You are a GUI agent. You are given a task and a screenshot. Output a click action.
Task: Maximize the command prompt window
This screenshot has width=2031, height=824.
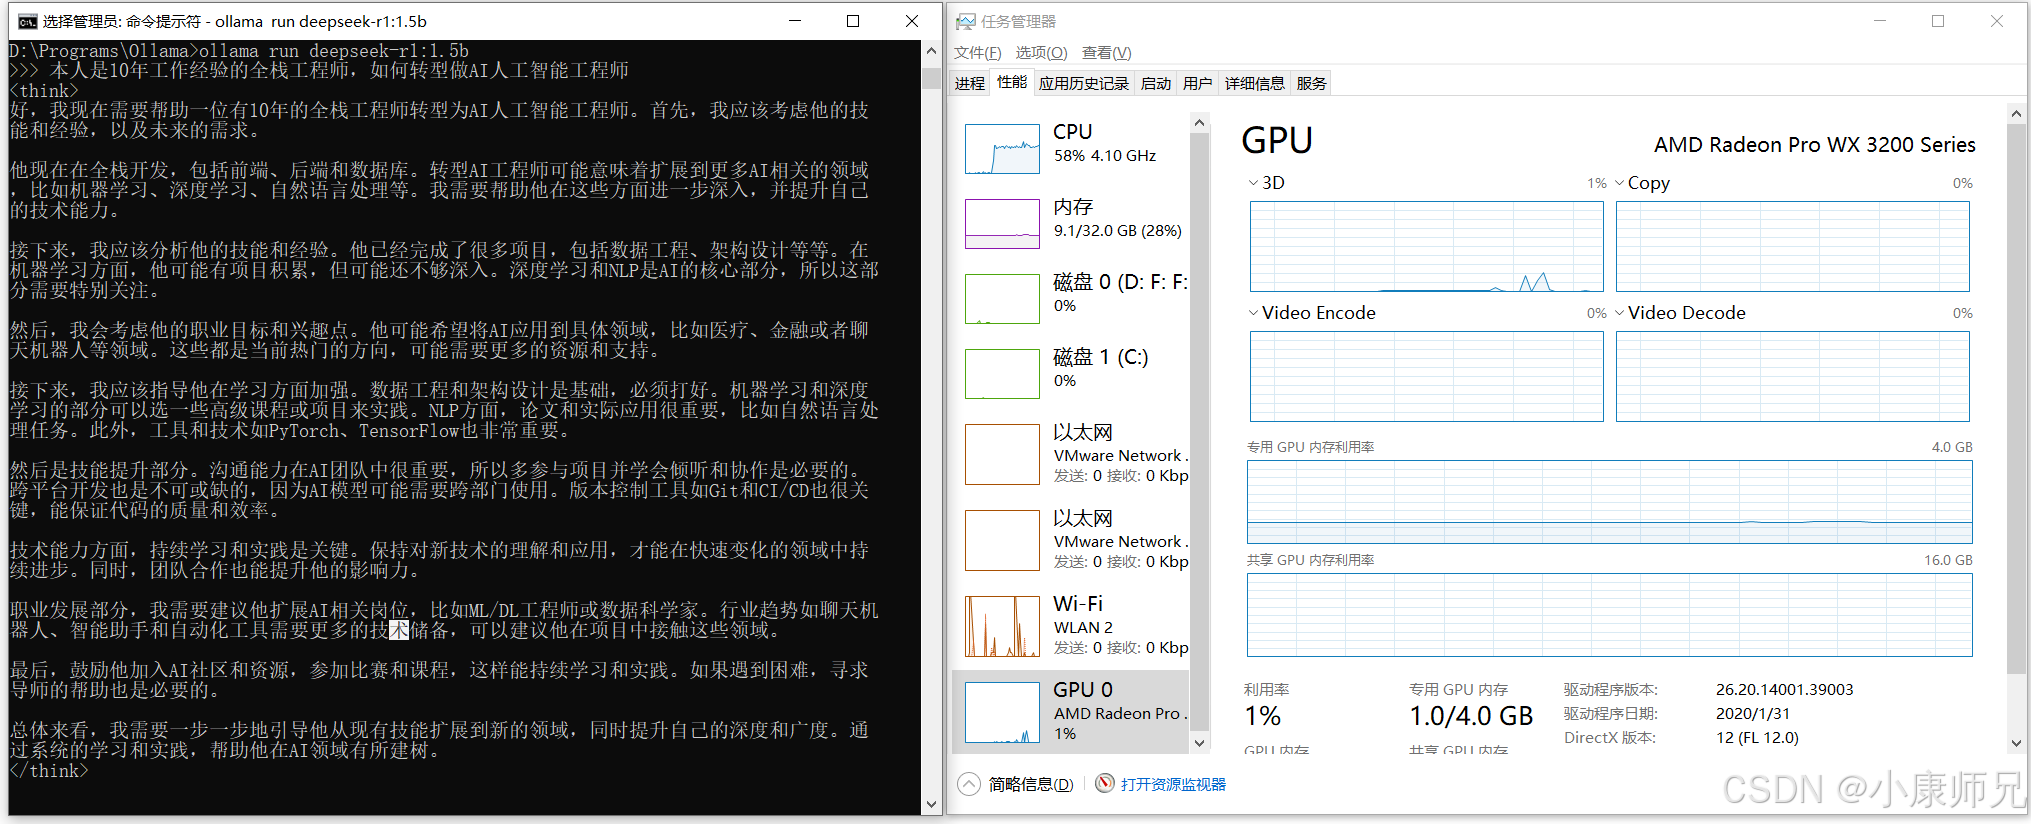(x=852, y=21)
